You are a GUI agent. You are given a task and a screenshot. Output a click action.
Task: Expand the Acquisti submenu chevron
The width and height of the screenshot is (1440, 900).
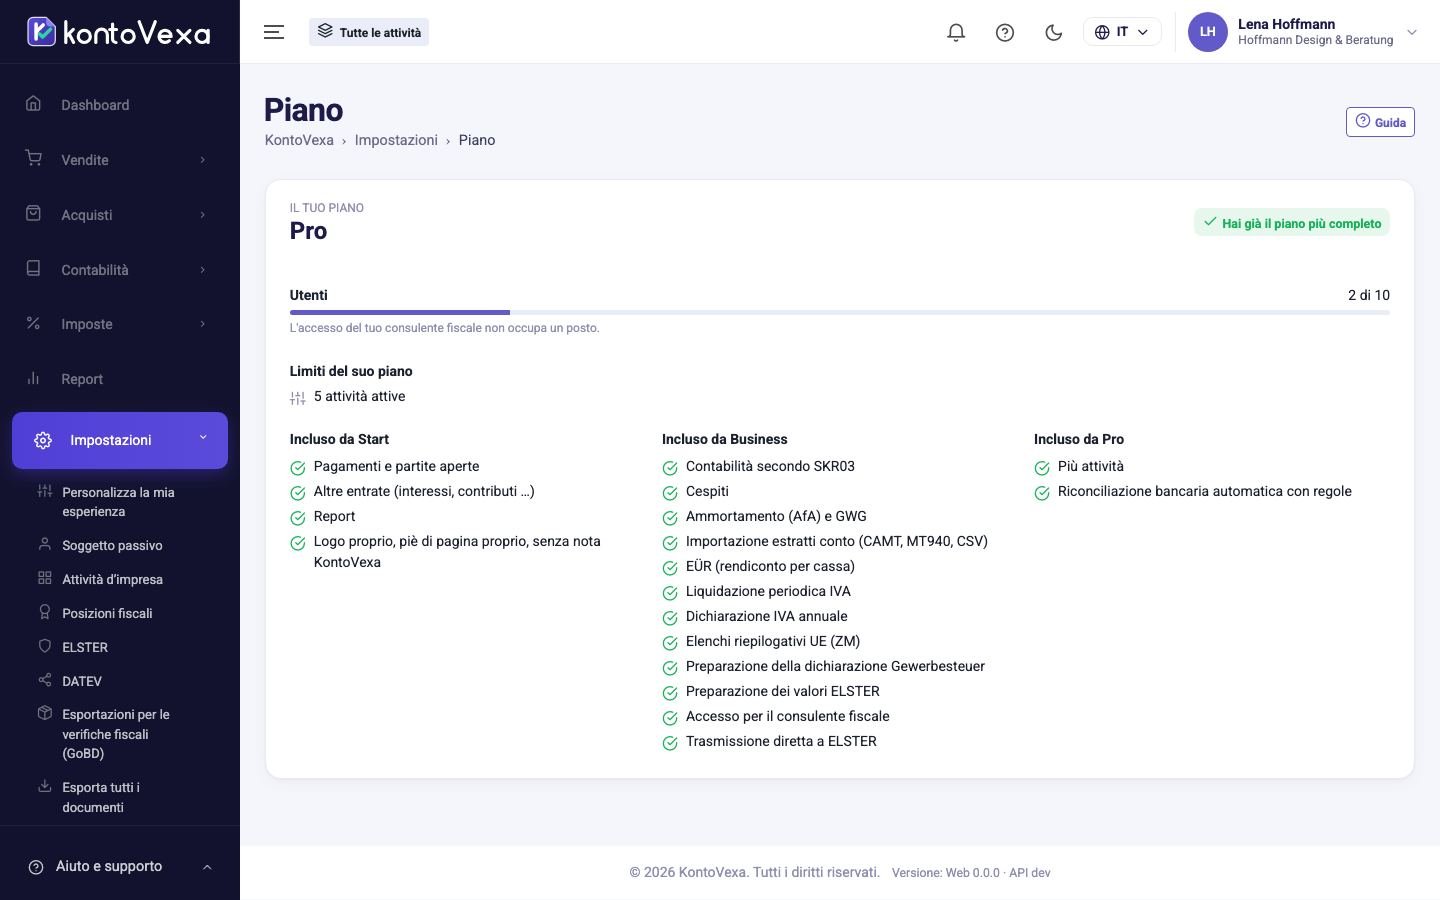[x=203, y=215]
